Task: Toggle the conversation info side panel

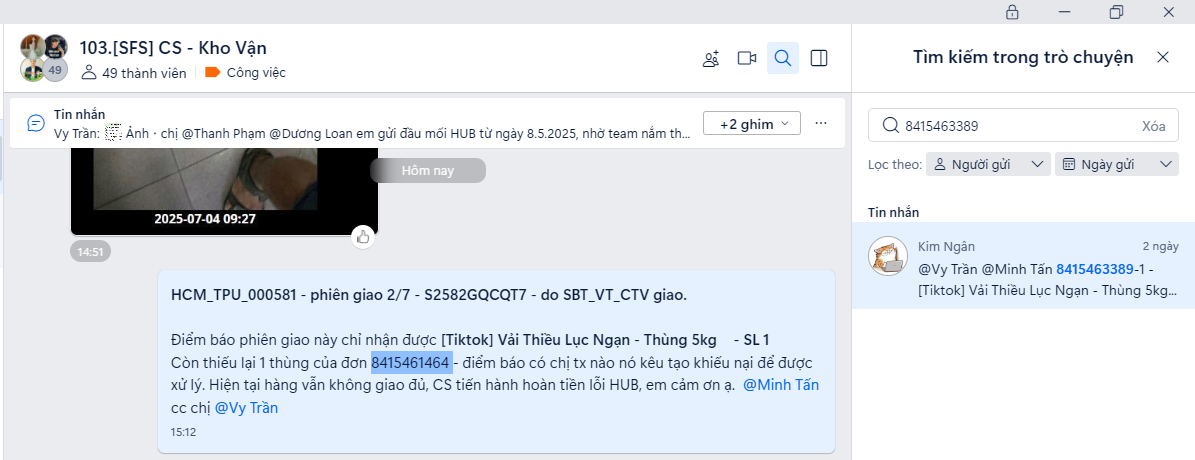Action: coord(819,58)
